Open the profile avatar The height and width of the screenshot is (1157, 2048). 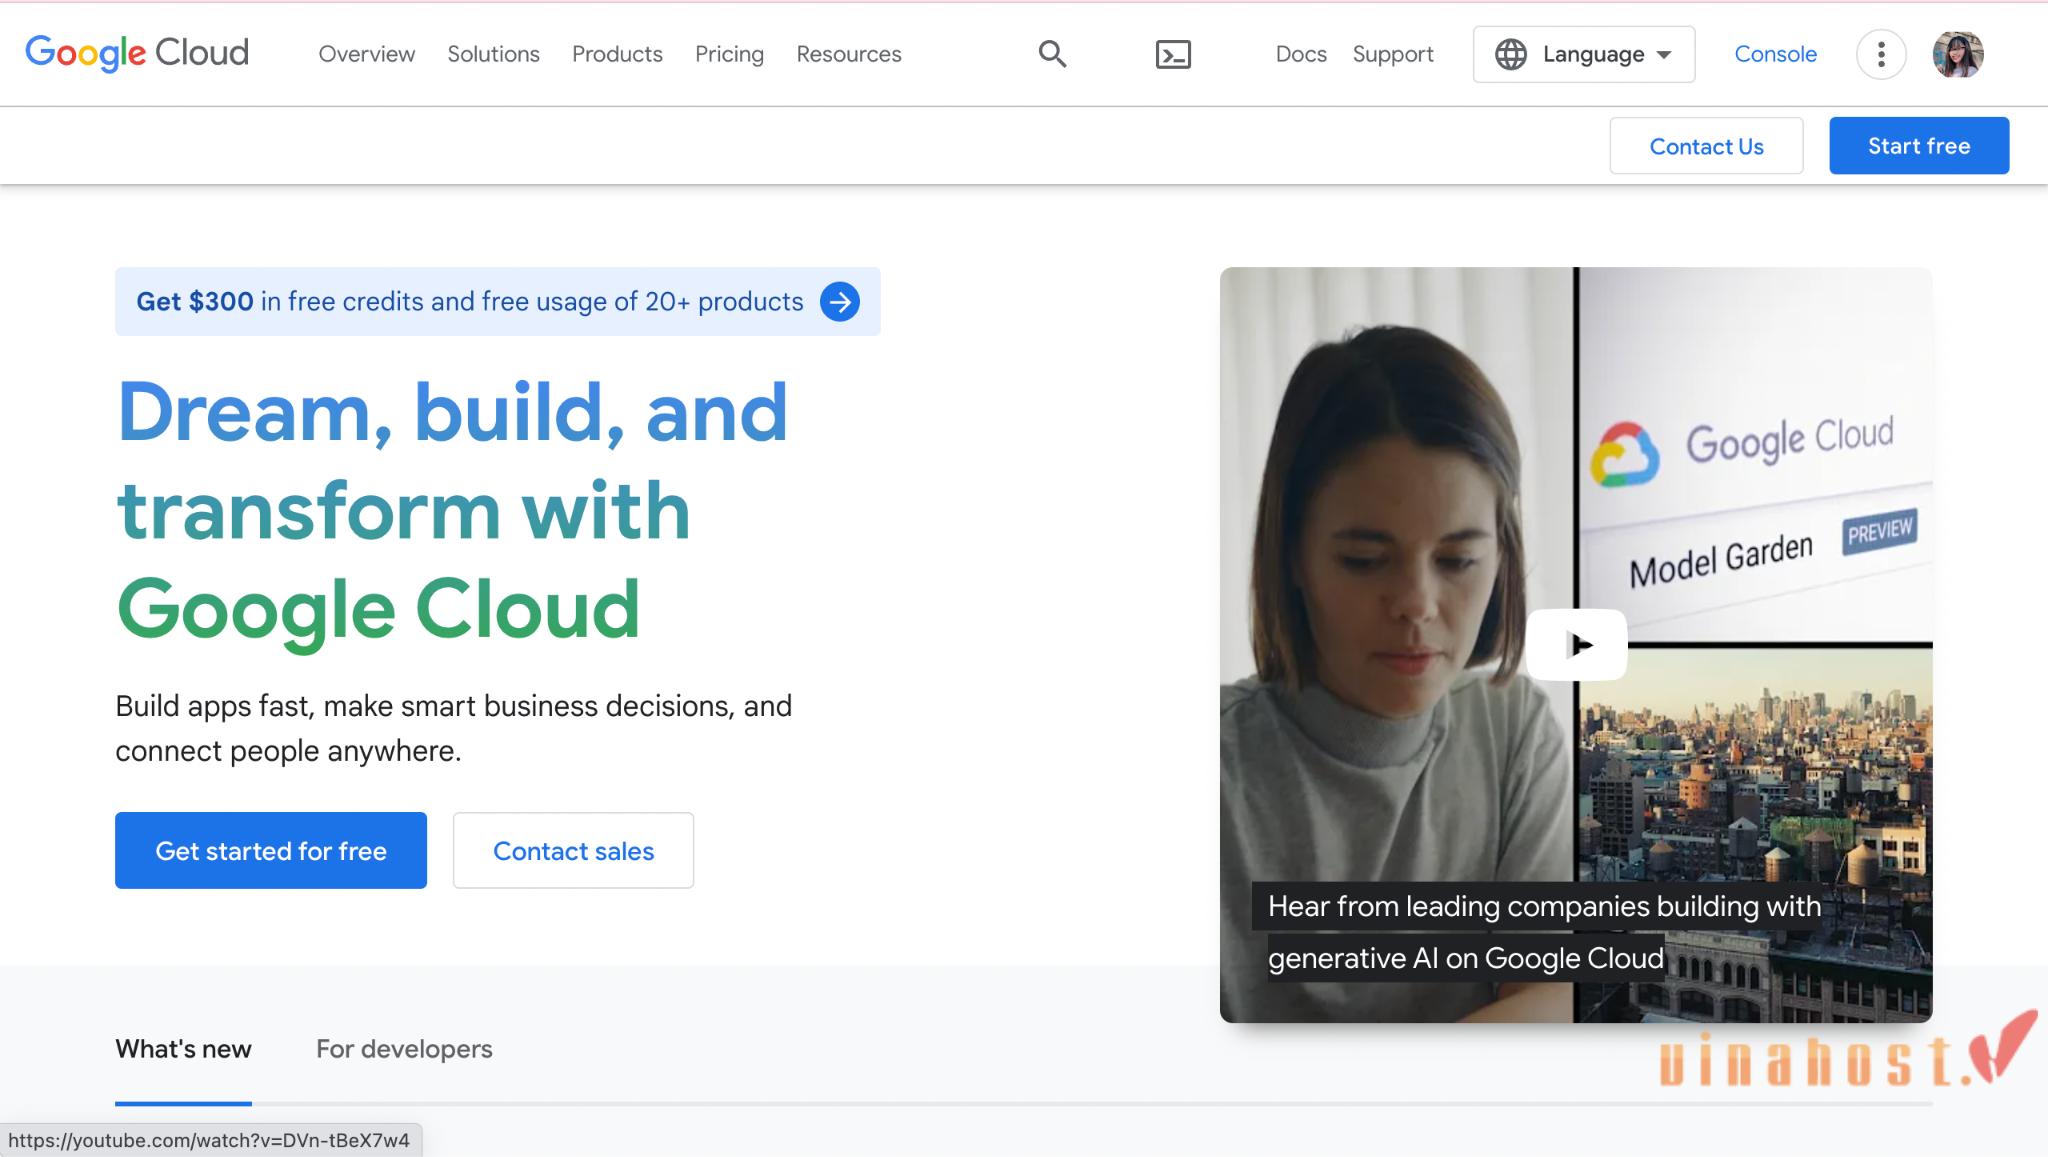click(1959, 54)
